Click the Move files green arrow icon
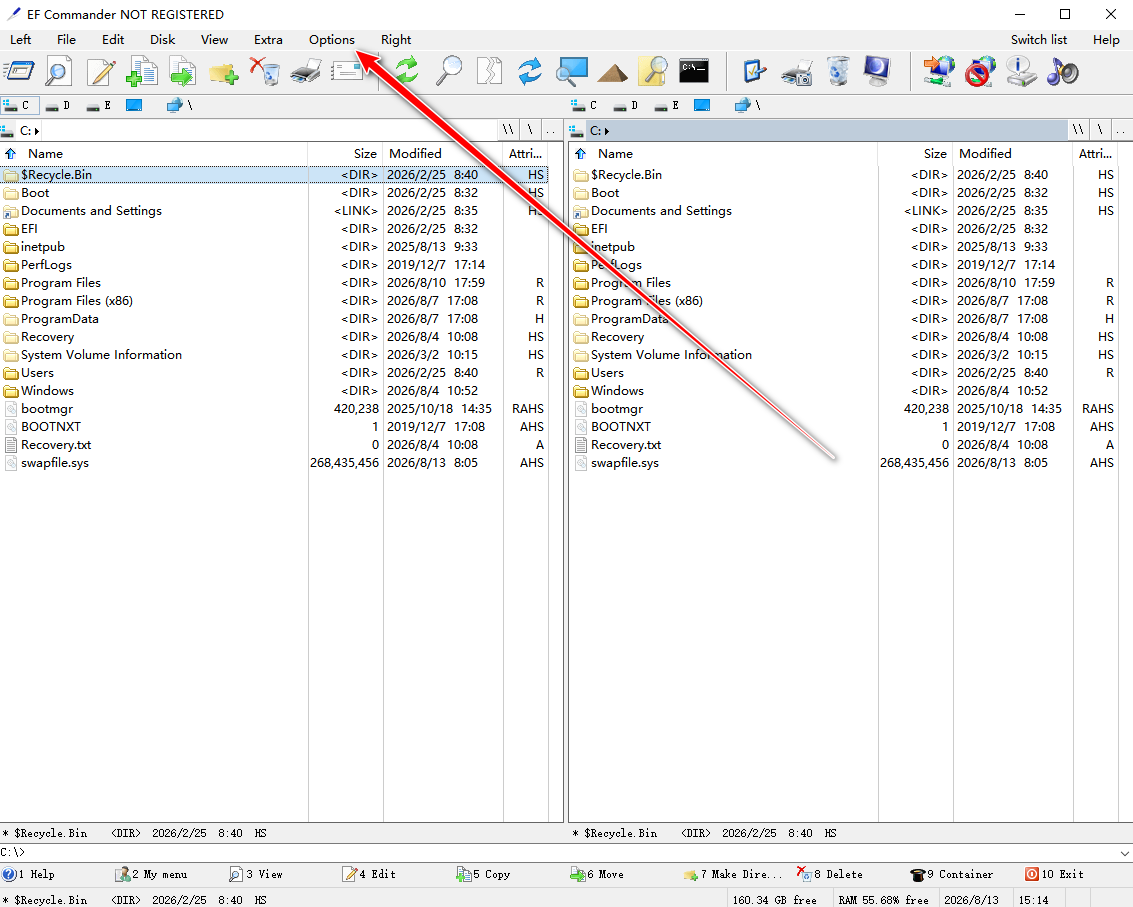This screenshot has height=907, width=1133. click(x=183, y=71)
